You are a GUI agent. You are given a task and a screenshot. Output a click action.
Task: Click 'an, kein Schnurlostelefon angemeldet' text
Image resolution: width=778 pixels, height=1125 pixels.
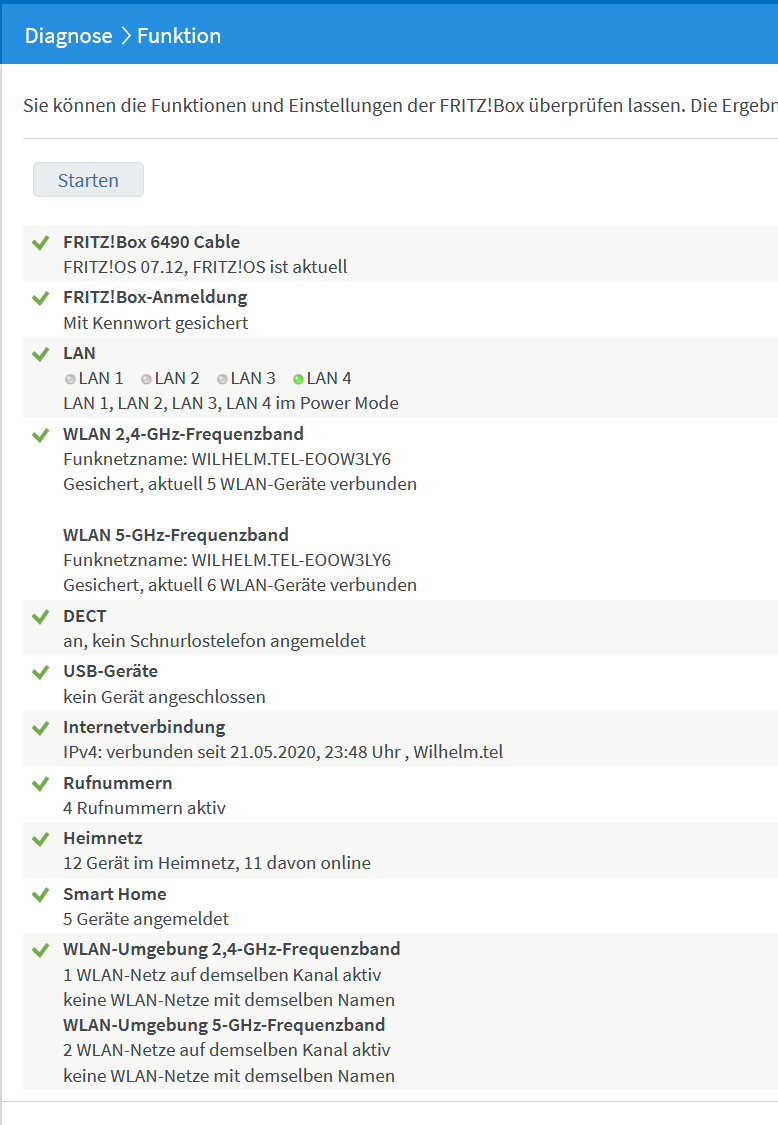(x=215, y=641)
